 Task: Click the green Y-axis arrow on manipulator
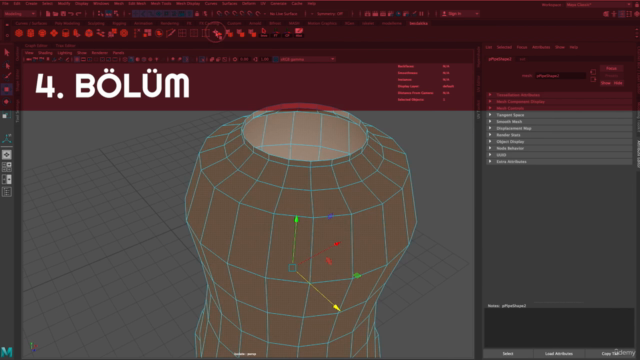296,220
